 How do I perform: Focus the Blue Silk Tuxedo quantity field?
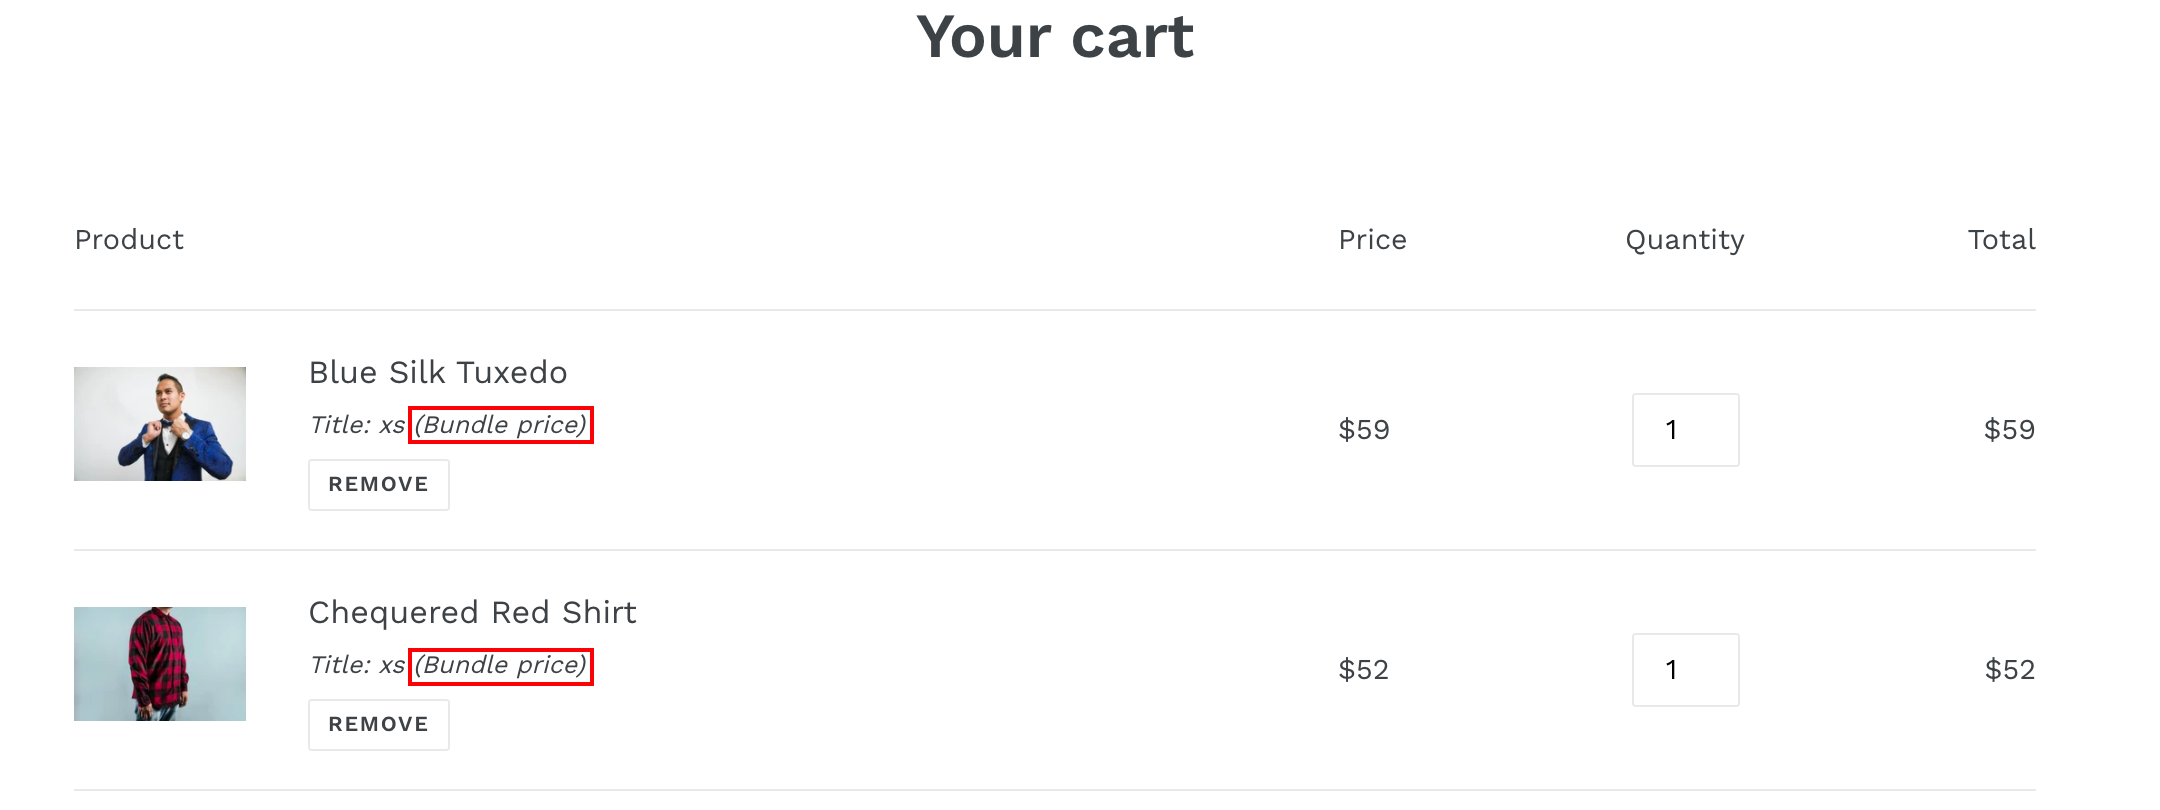[1685, 430]
